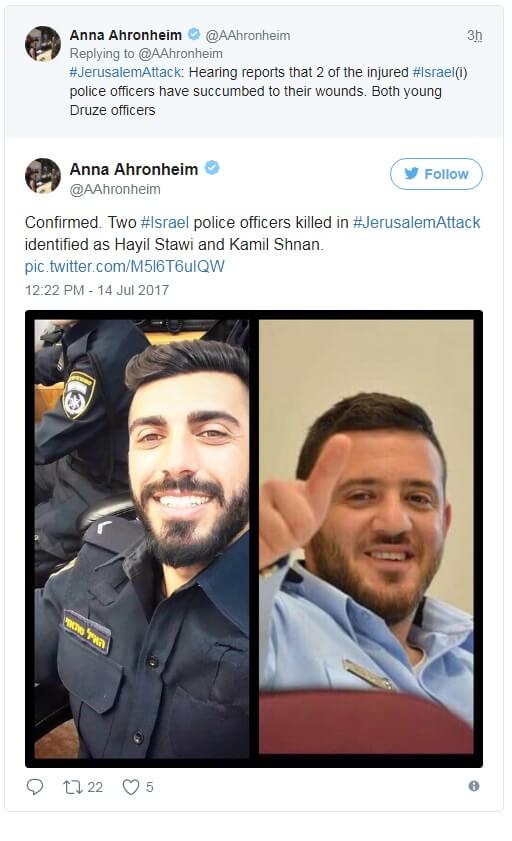This screenshot has width=512, height=841.
Task: Click the Anna Ahronheim name in main tweet
Action: coord(134,169)
